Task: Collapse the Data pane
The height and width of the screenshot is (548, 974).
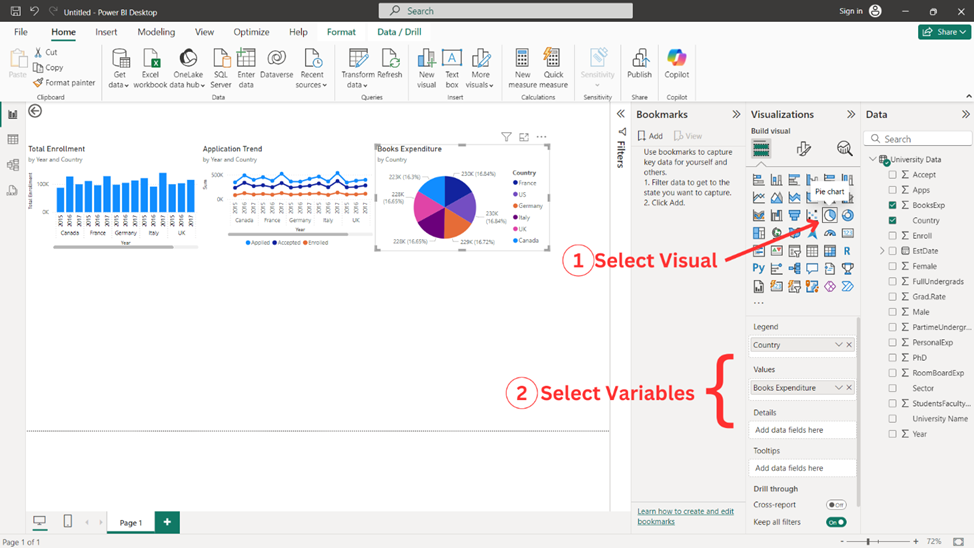Action: click(x=965, y=114)
